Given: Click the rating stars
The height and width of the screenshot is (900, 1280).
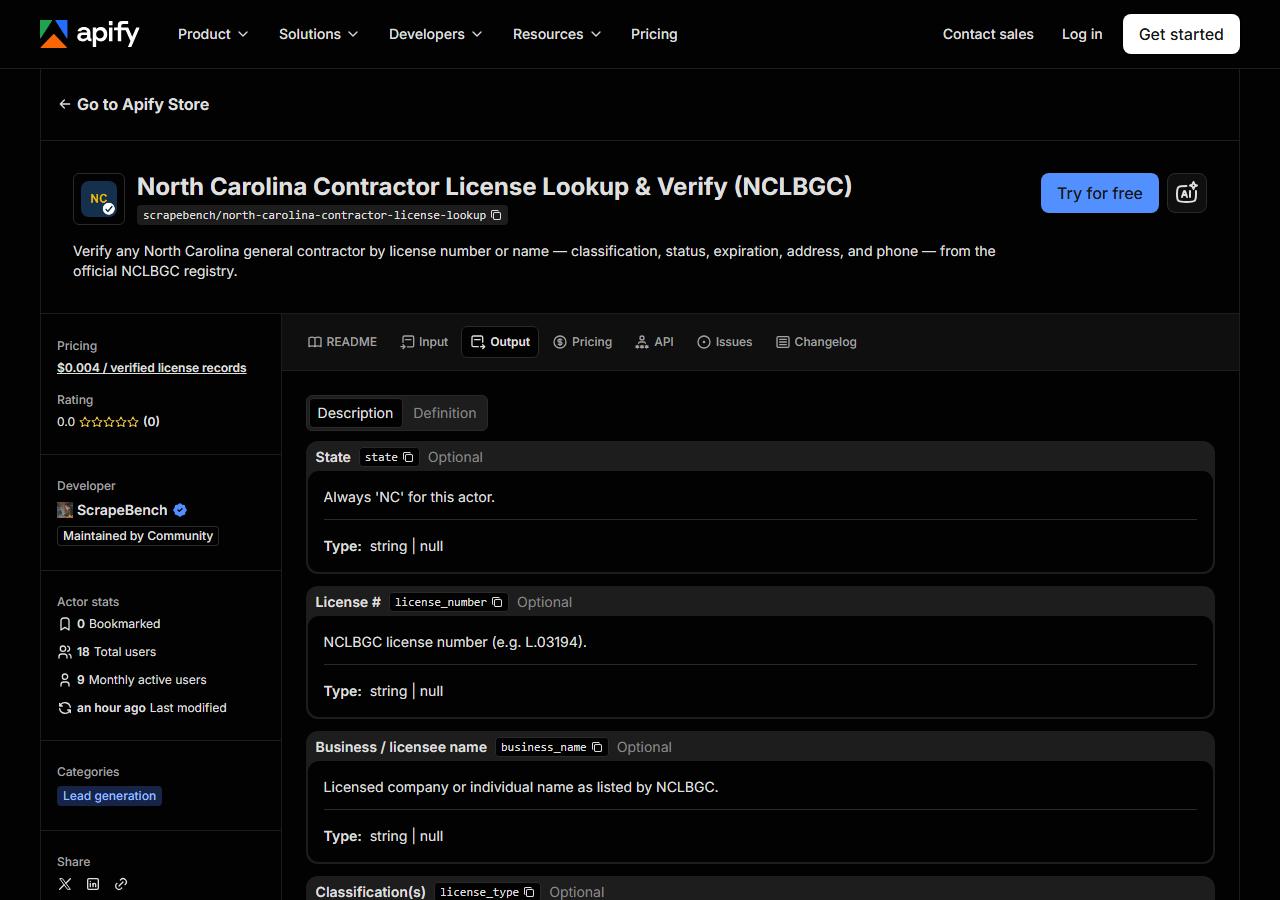Looking at the screenshot, I should (x=109, y=422).
